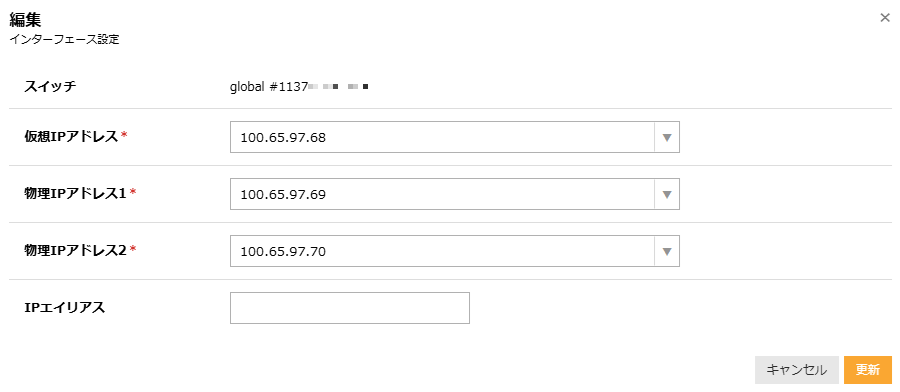This screenshot has width=900, height=392.
Task: Expand the 物理IPアドレス2 dropdown arrow
Action: 666,251
